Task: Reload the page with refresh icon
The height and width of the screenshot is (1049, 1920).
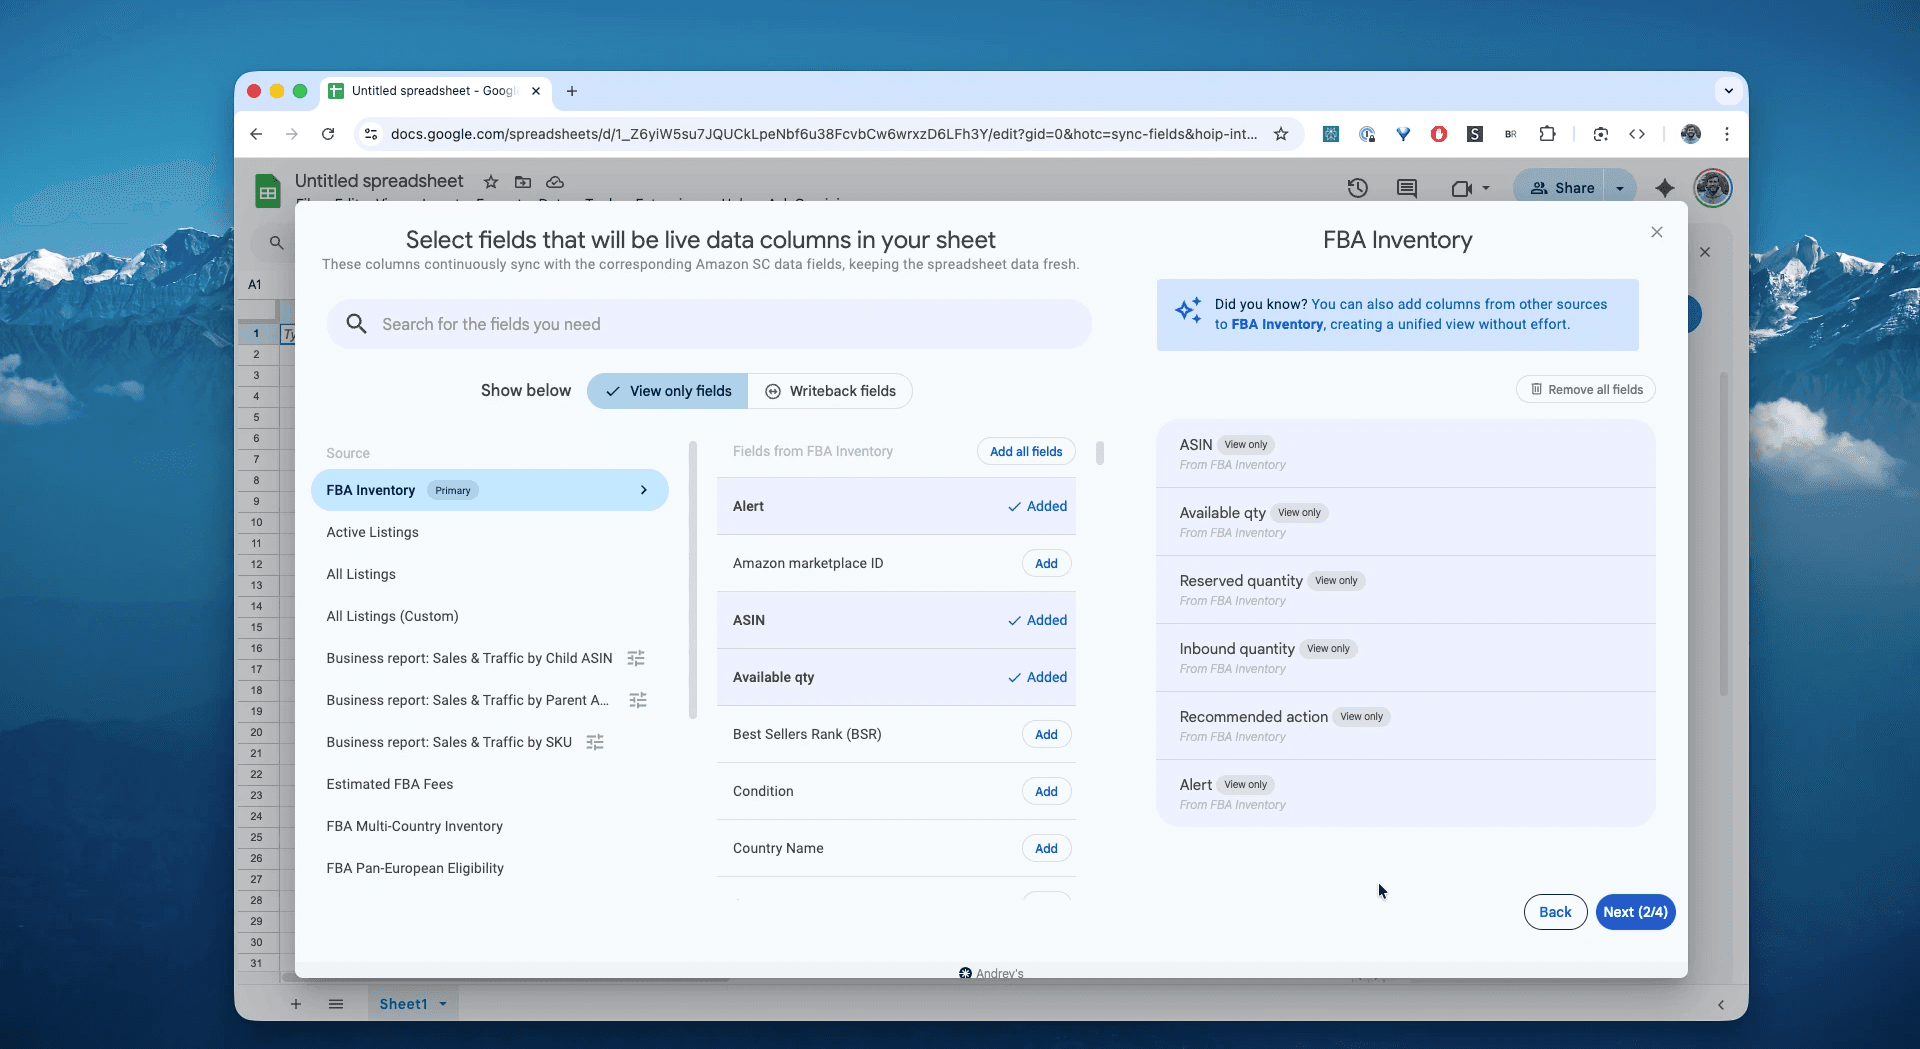Action: [328, 134]
